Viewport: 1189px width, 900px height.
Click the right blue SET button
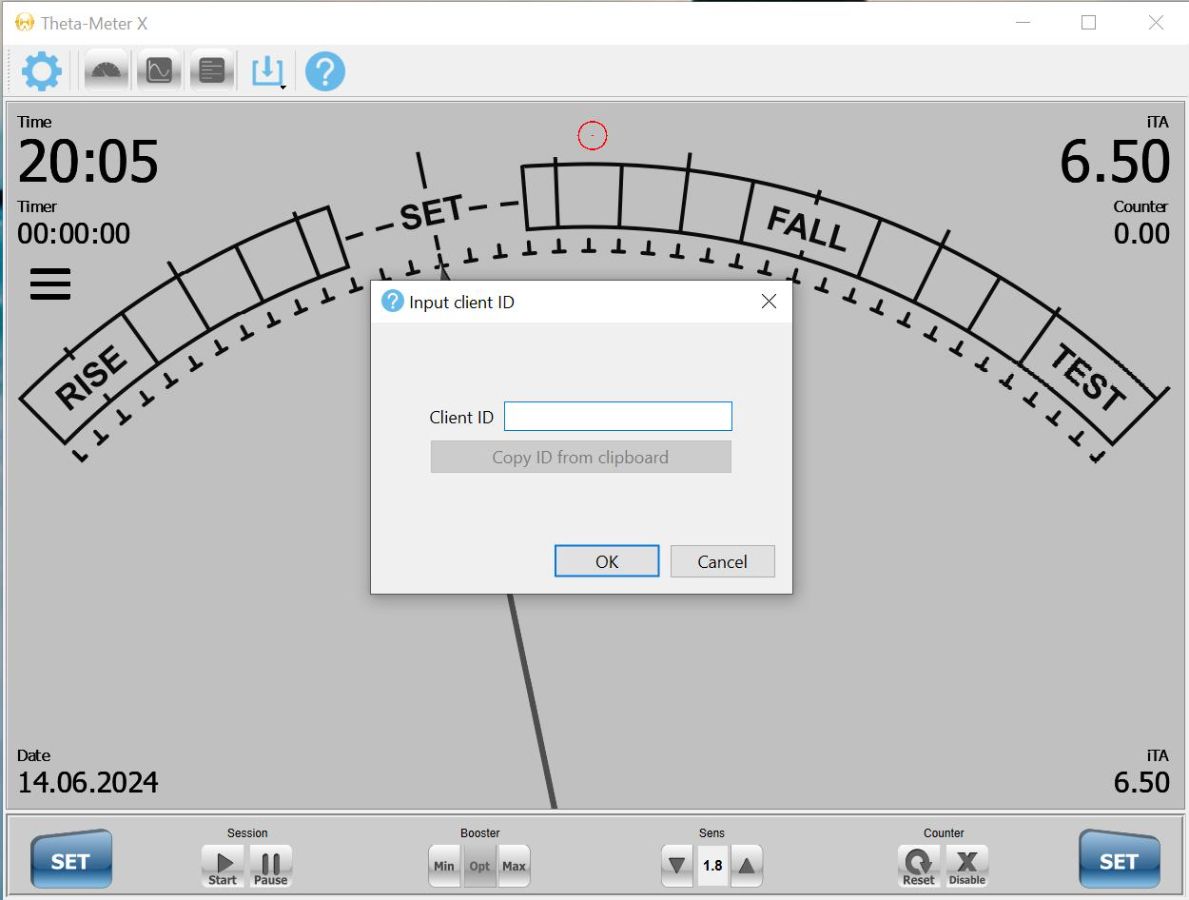tap(1119, 859)
